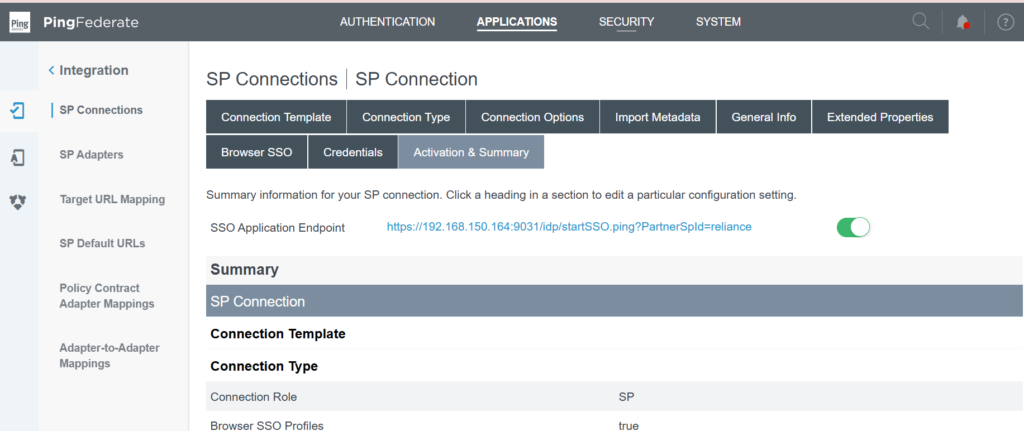Click SP Connections breadcrumb heading
The image size is (1024, 431).
tap(272, 79)
